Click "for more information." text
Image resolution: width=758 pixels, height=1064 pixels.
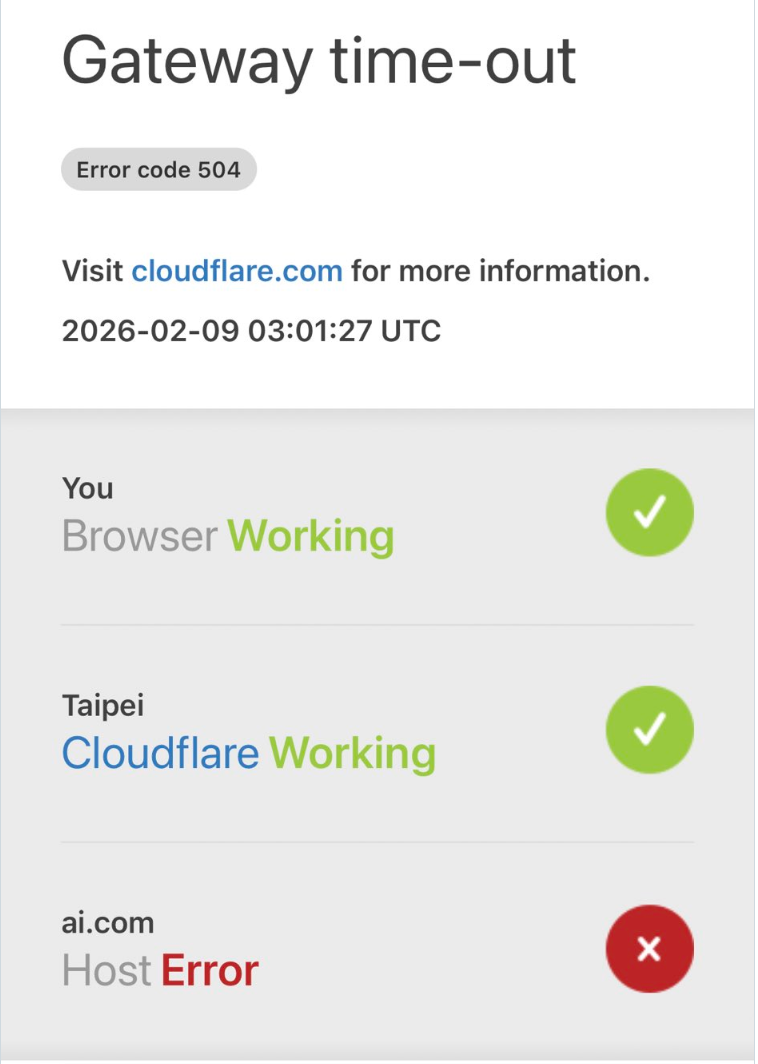click(500, 271)
